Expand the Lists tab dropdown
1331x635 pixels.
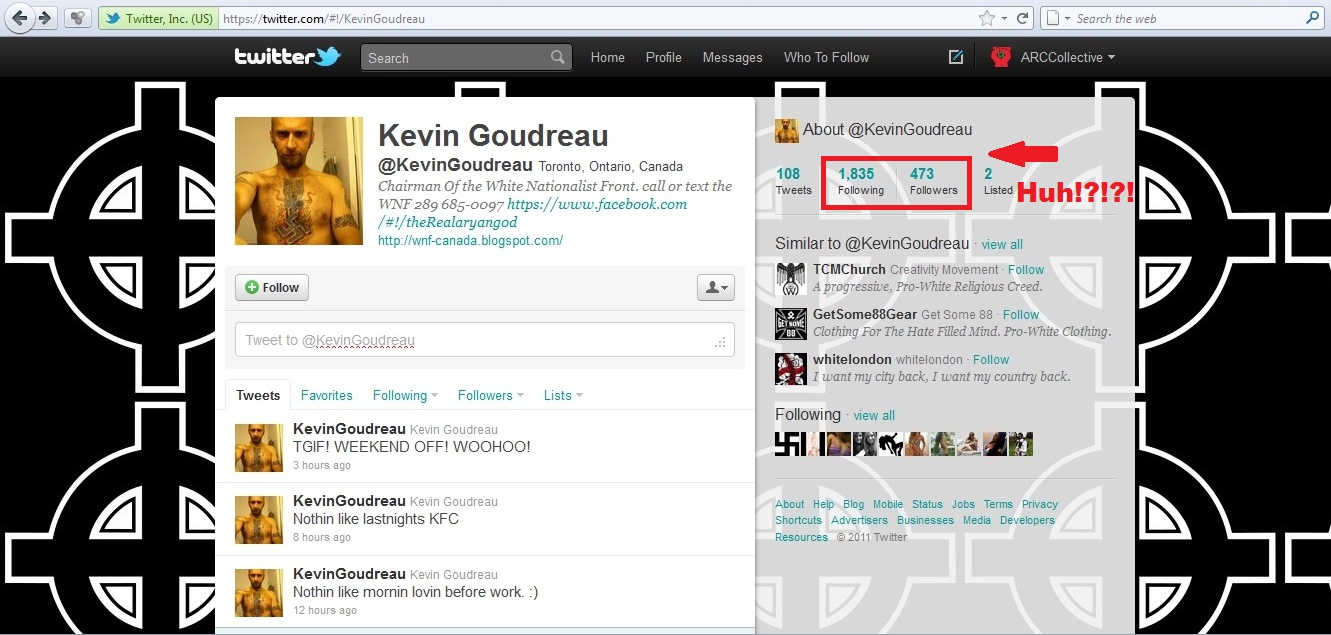(x=579, y=396)
